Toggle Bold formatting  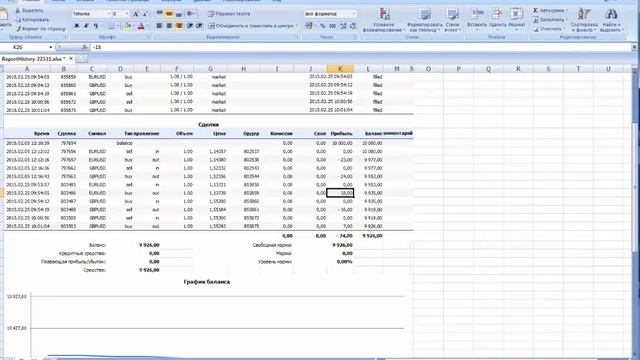pyautogui.click(x=77, y=26)
